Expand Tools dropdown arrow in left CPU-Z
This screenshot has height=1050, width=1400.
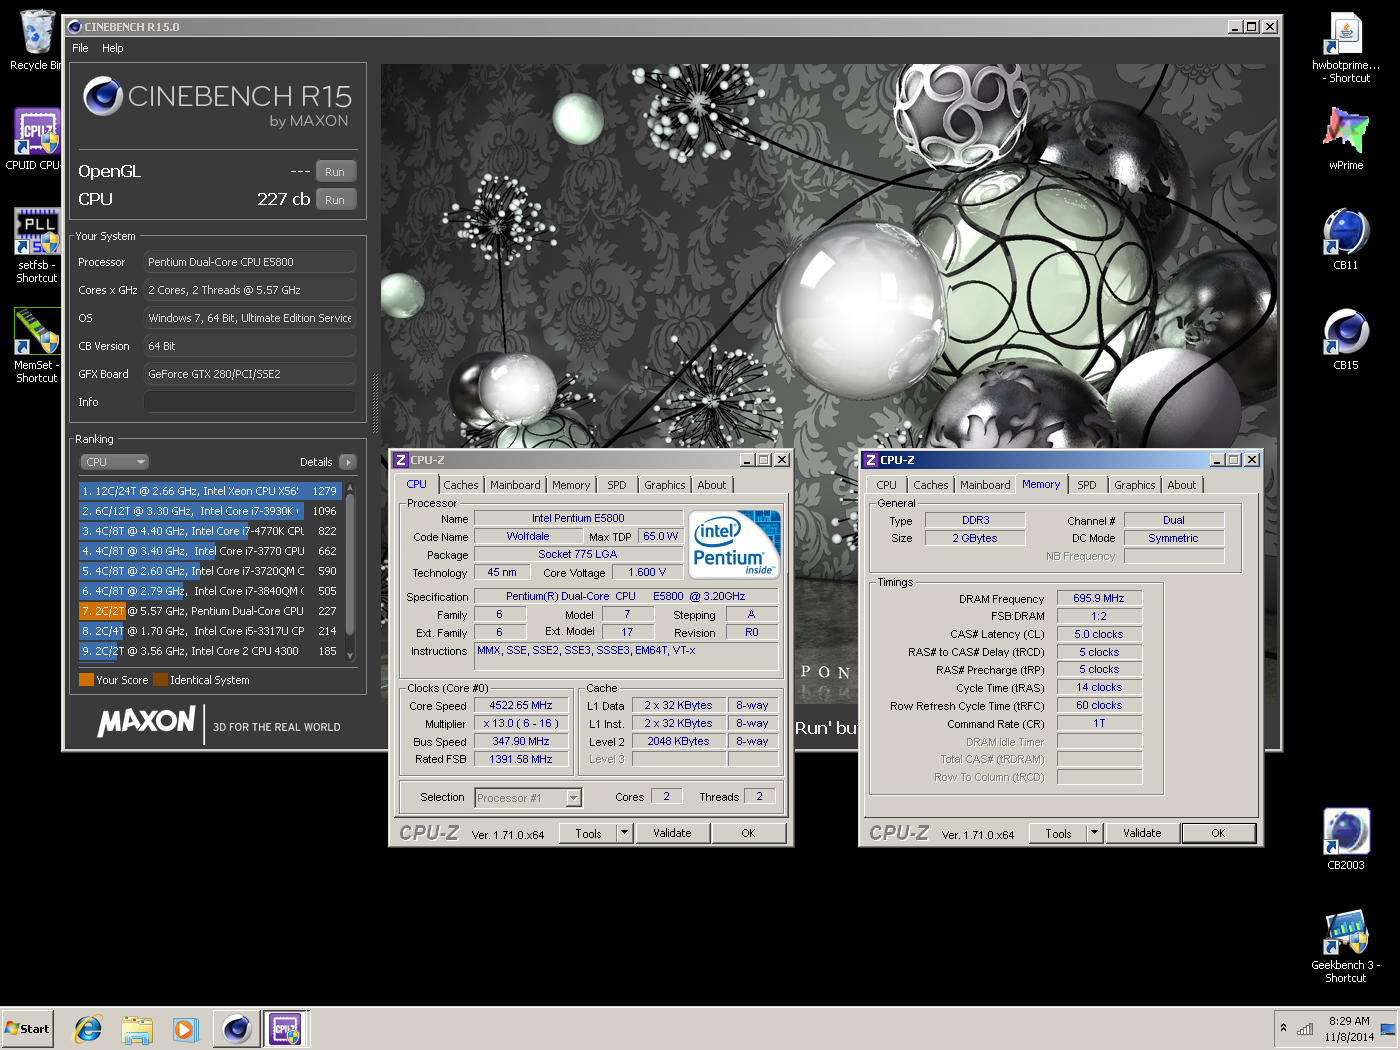pos(625,833)
